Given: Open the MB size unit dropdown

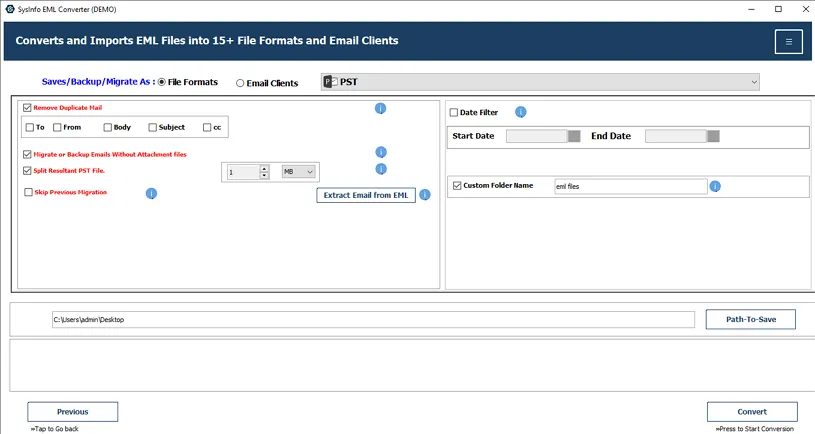Looking at the screenshot, I should coord(298,172).
